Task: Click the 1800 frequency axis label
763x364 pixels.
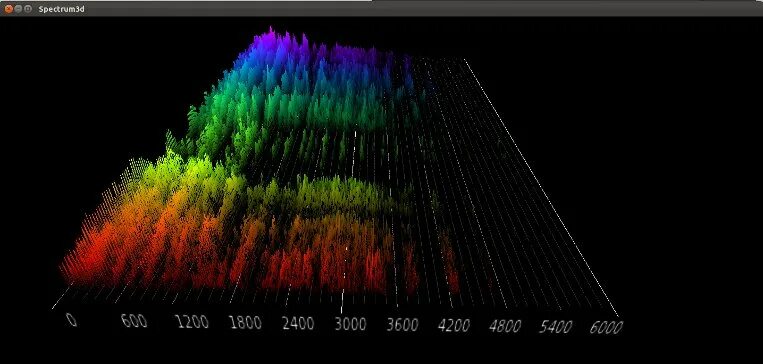Action: [x=246, y=323]
